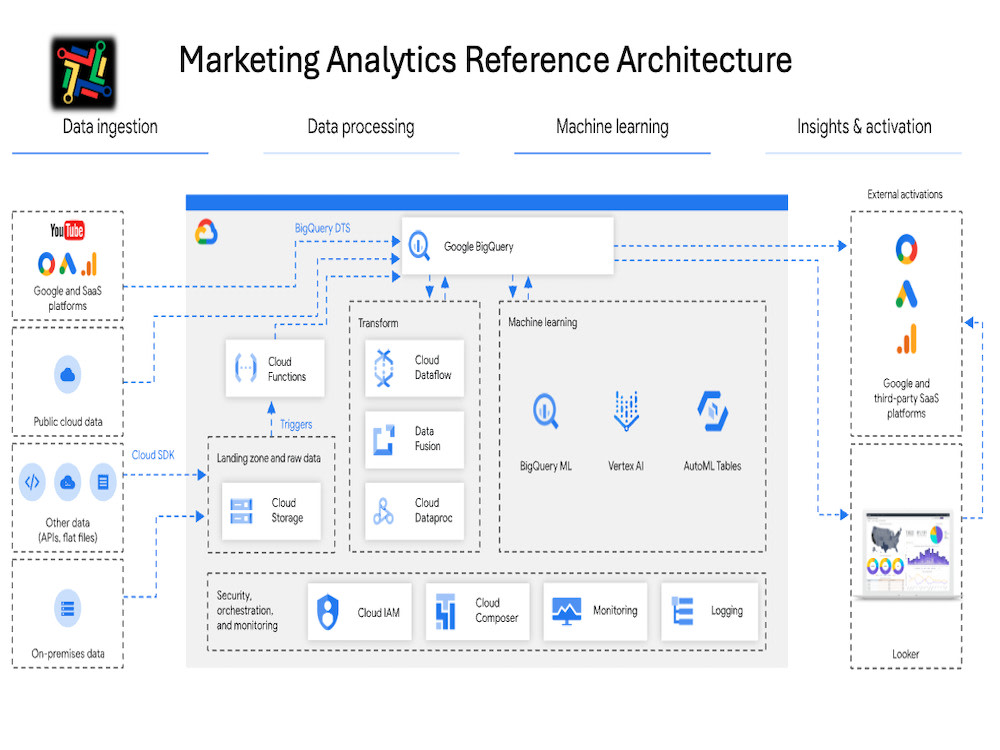Click the Cloud Storage text label
This screenshot has width=1000, height=750.
(287, 510)
